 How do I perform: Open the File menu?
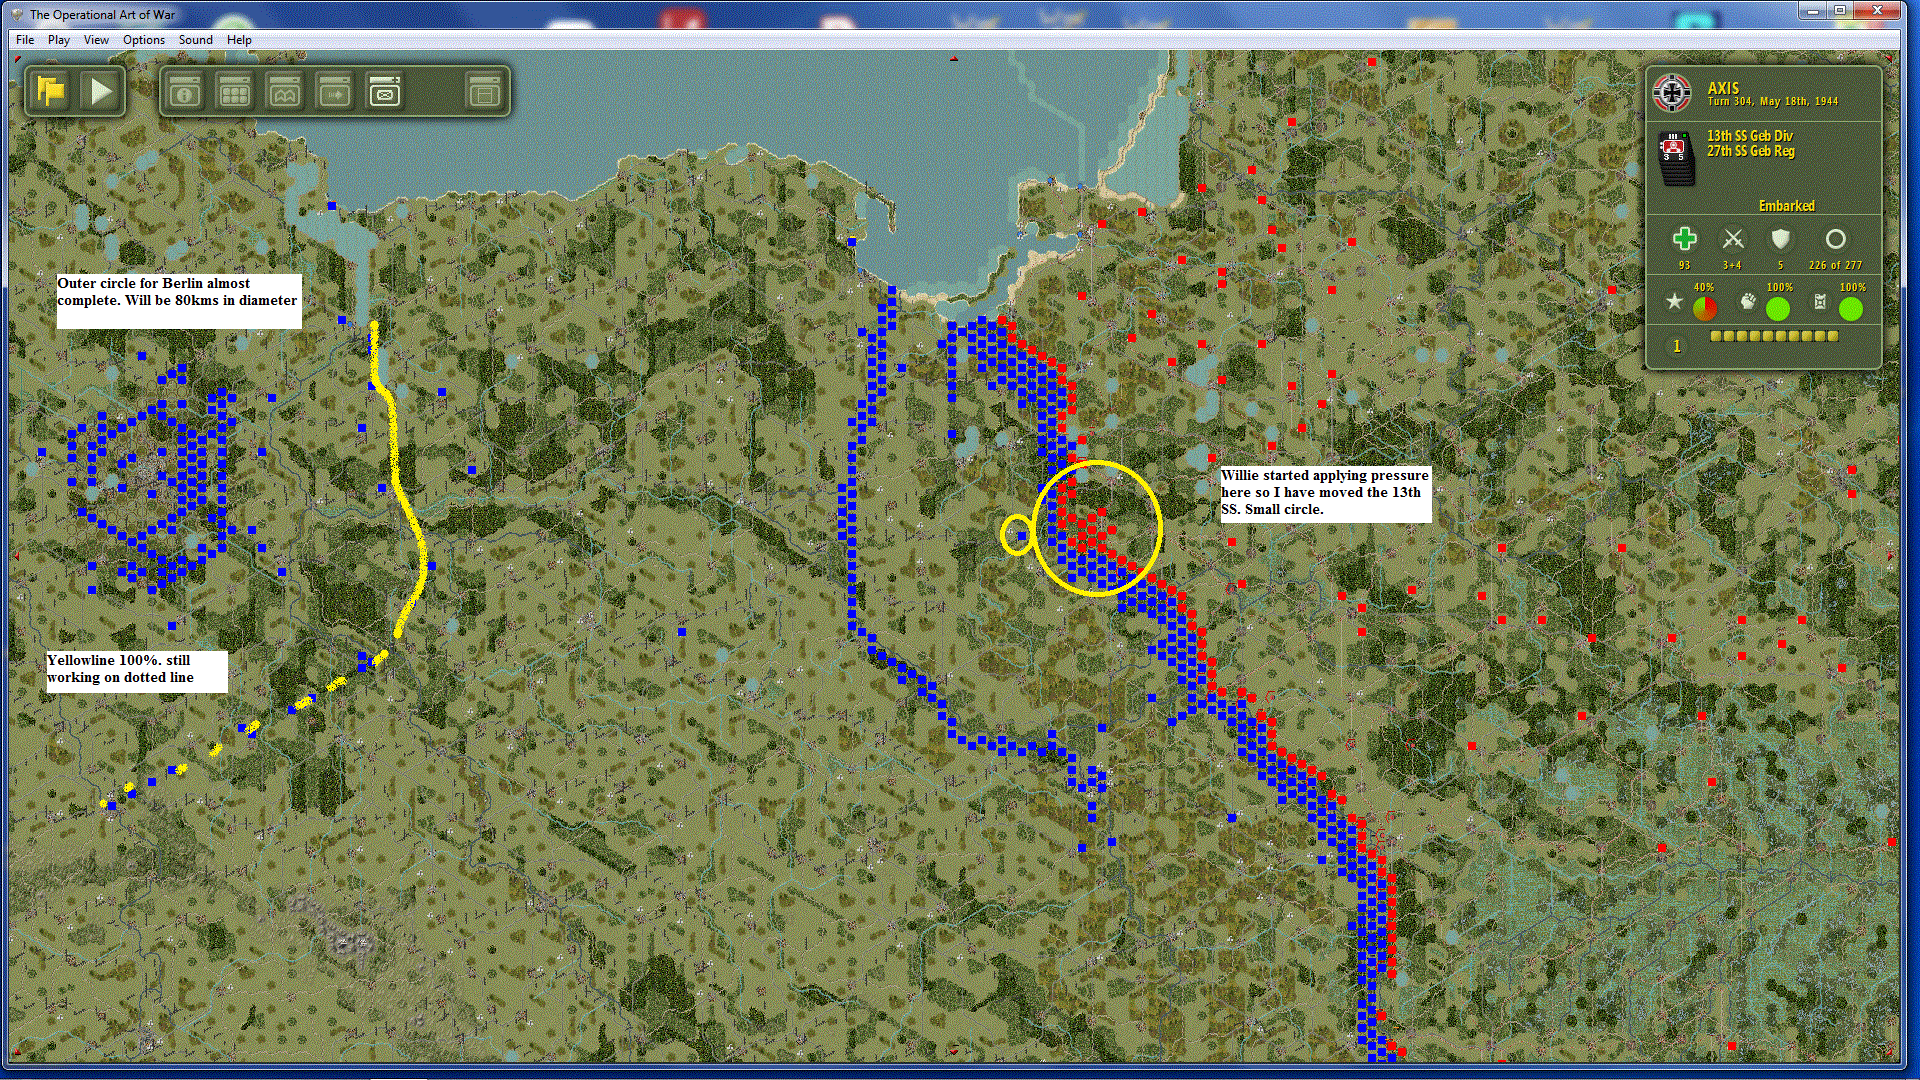pos(25,40)
